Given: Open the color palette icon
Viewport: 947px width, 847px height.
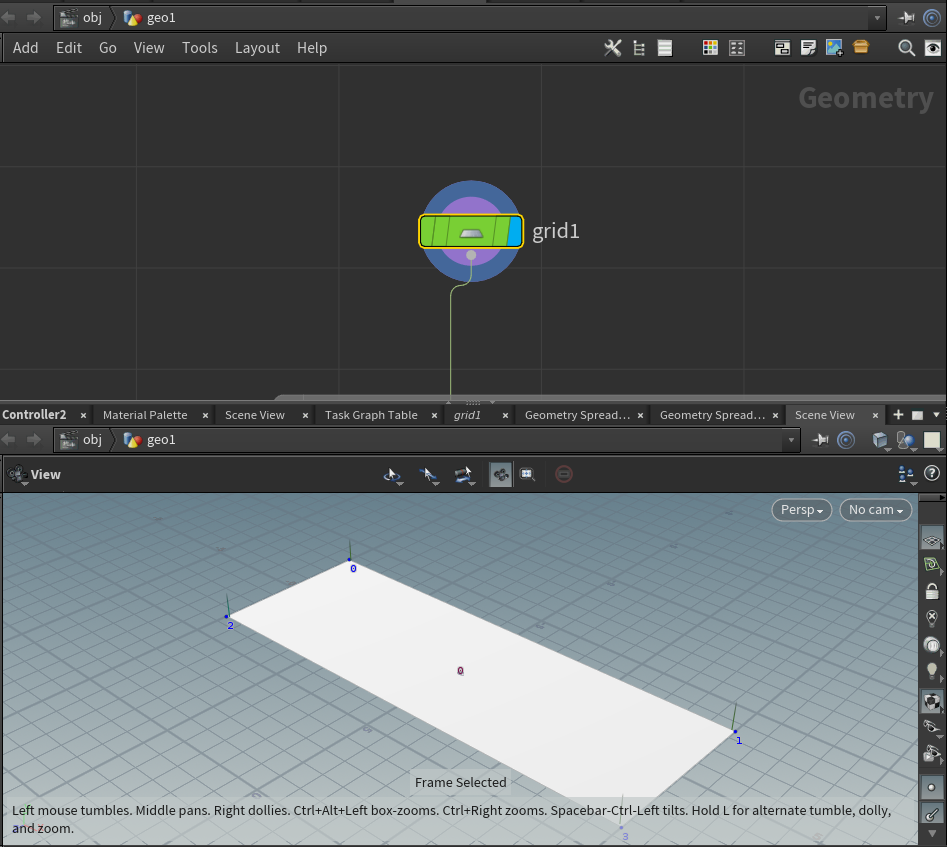Looking at the screenshot, I should pos(710,48).
